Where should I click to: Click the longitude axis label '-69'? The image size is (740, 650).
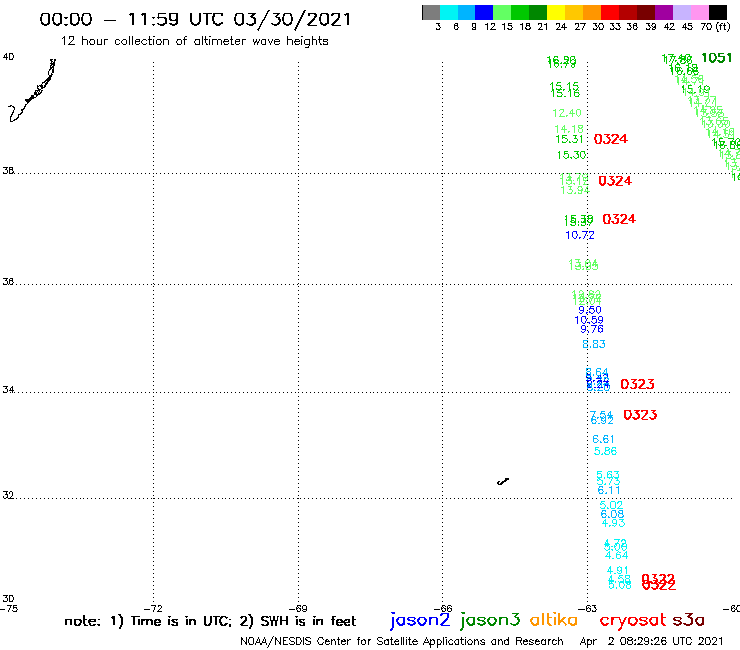pos(298,608)
